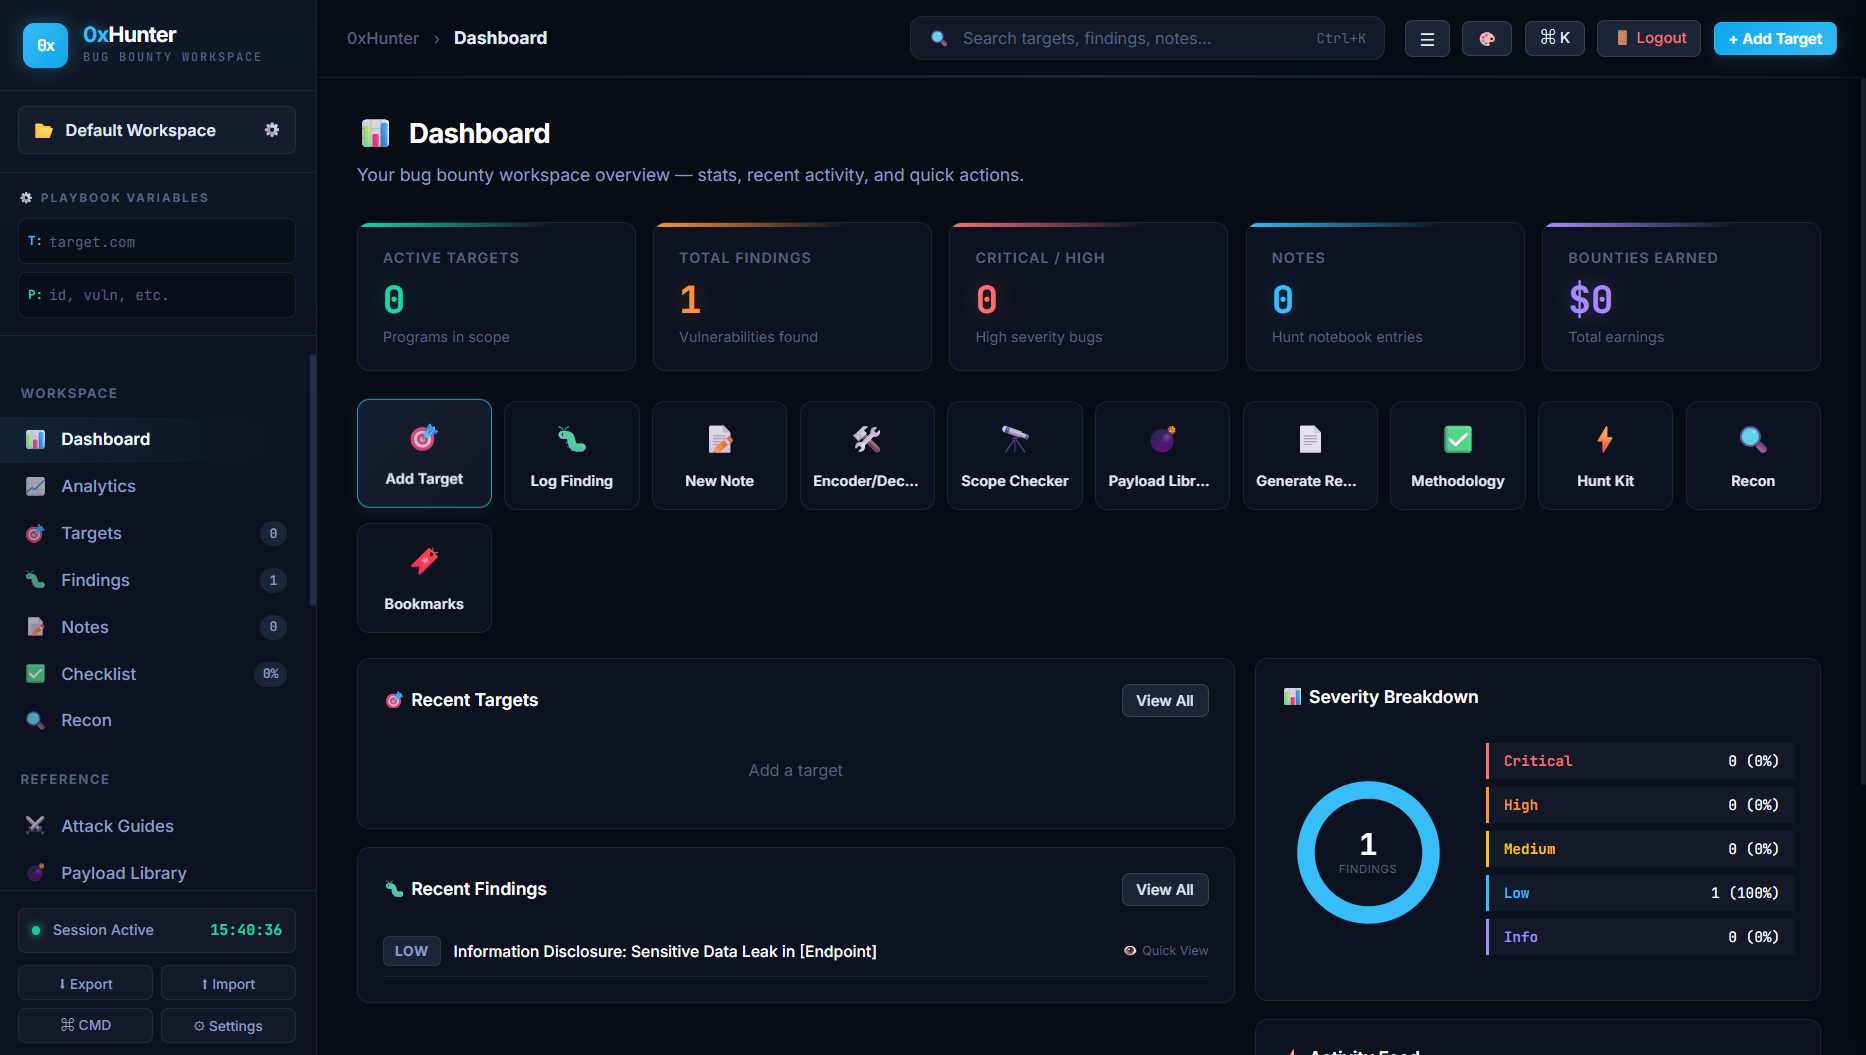1866x1055 pixels.
Task: Open the theme palette icon
Action: click(1487, 39)
